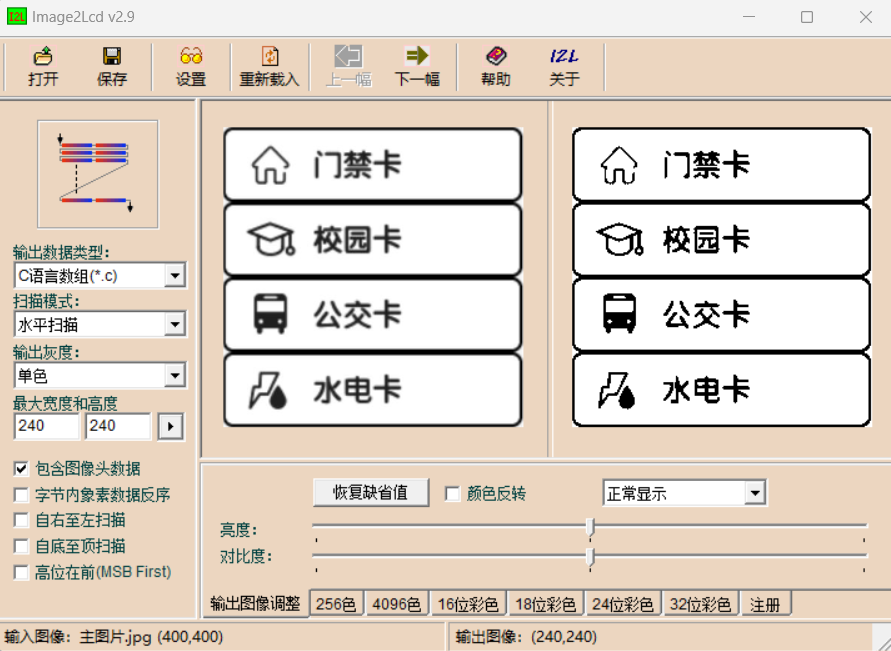Image resolution: width=891 pixels, height=651 pixels.
Task: Switch to the 256色 tab
Action: pos(336,604)
